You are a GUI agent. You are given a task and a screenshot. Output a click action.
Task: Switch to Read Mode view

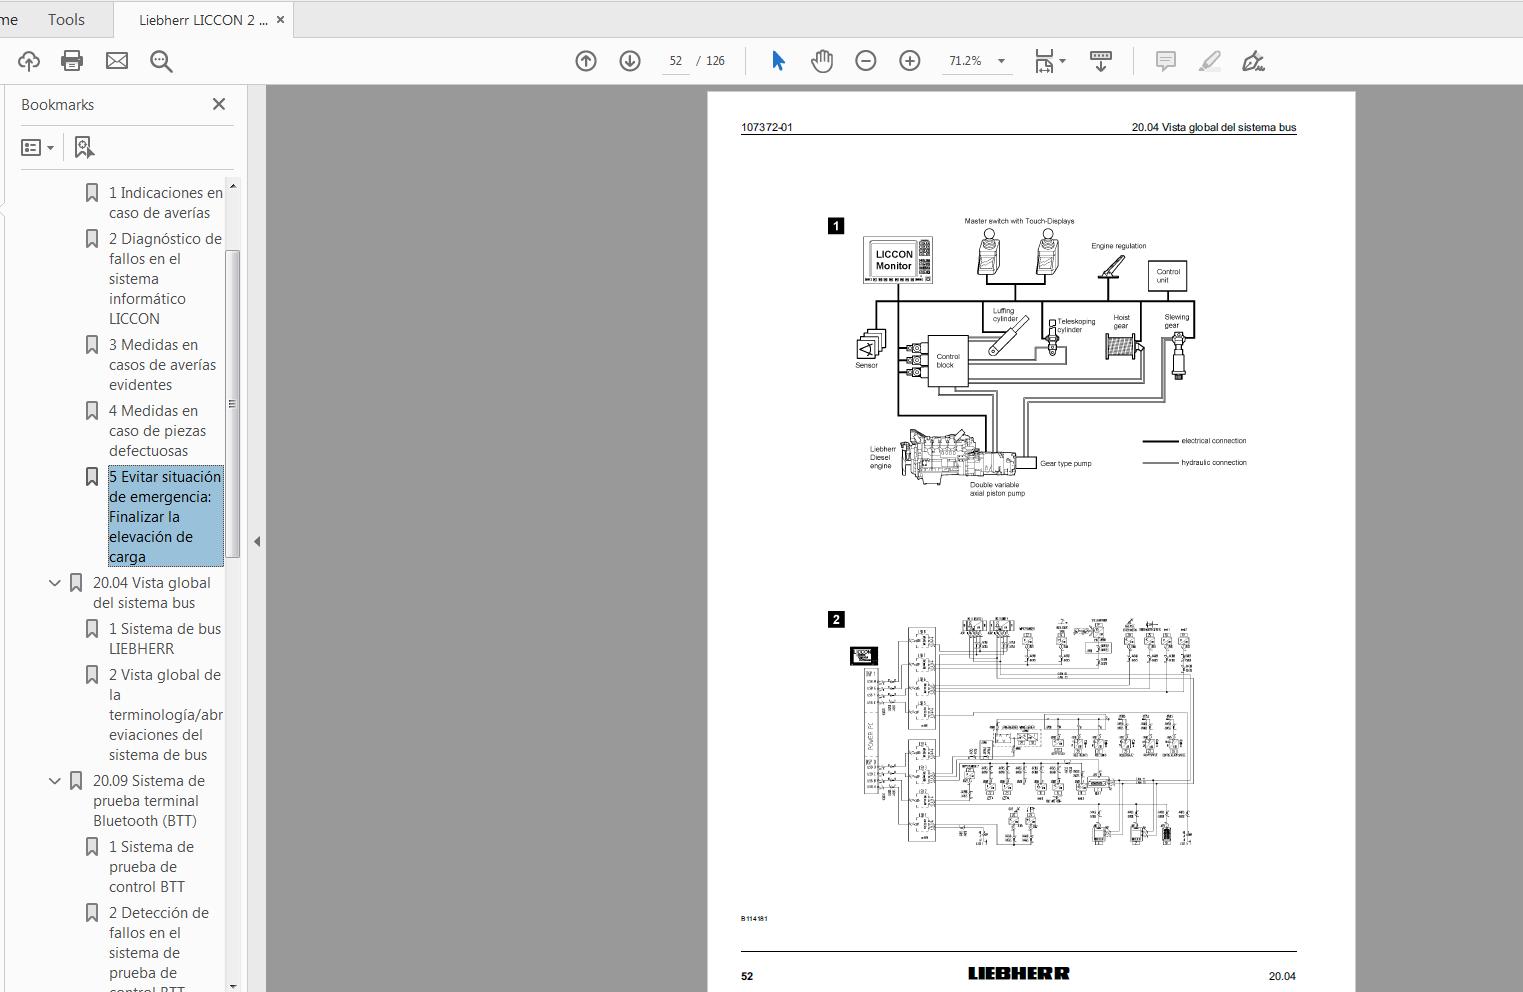(x=1100, y=60)
